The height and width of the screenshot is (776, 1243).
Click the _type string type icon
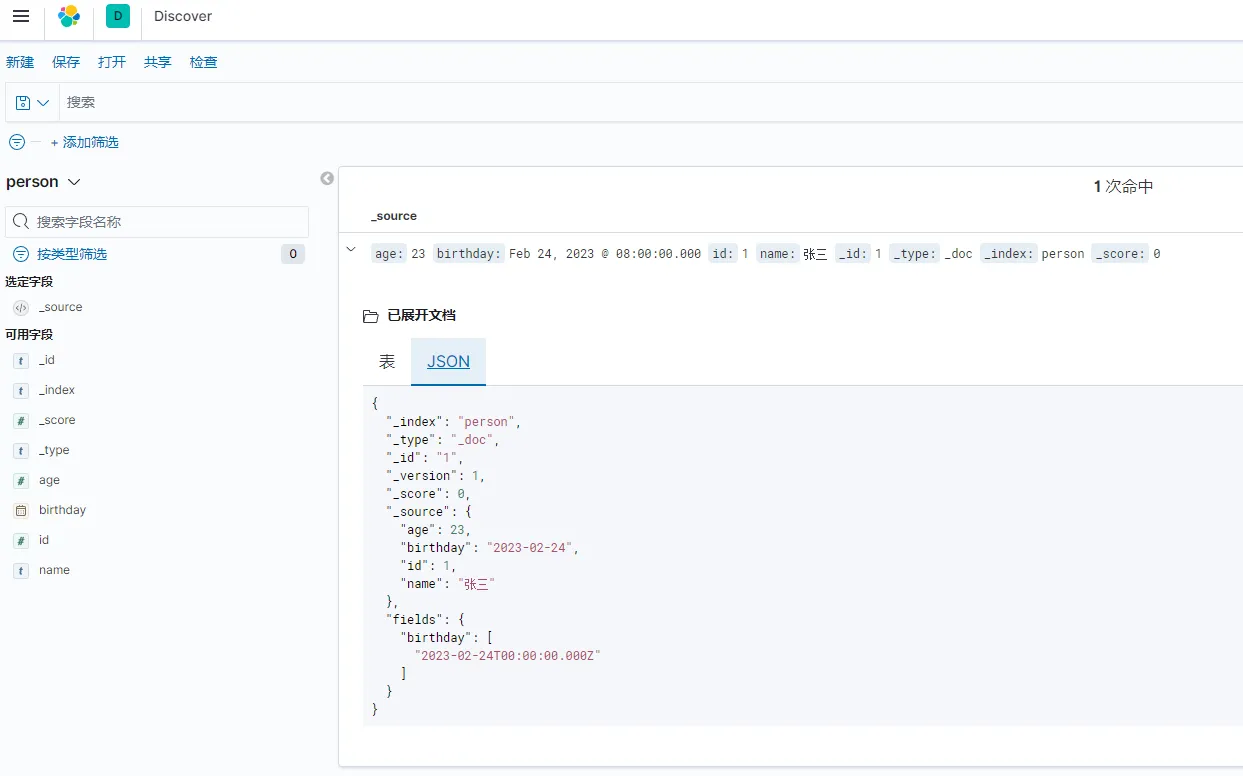pyautogui.click(x=21, y=450)
